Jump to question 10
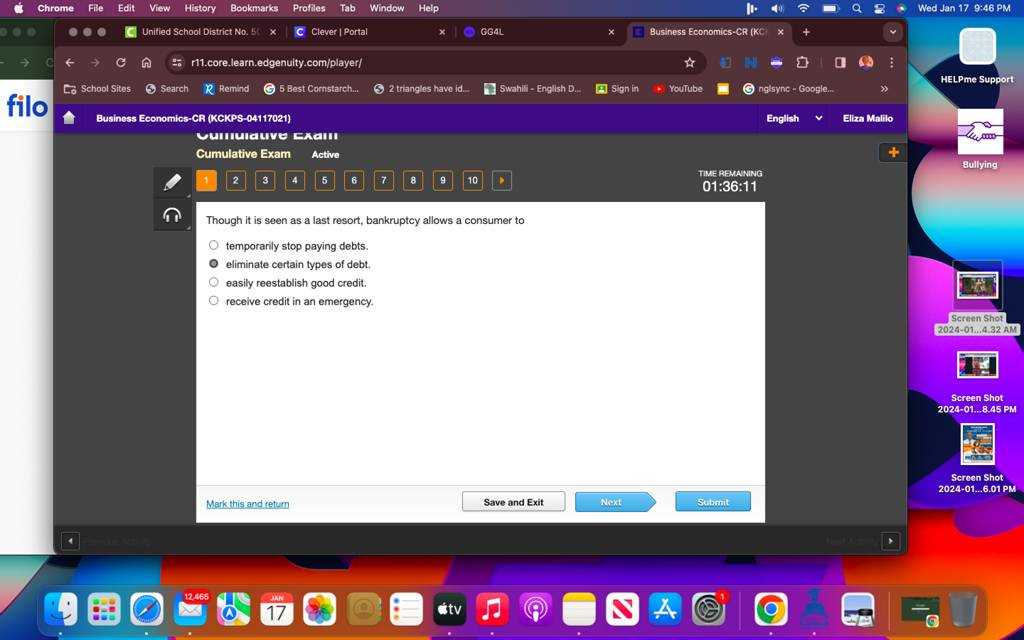Screen dimensions: 1024x640 472,180
